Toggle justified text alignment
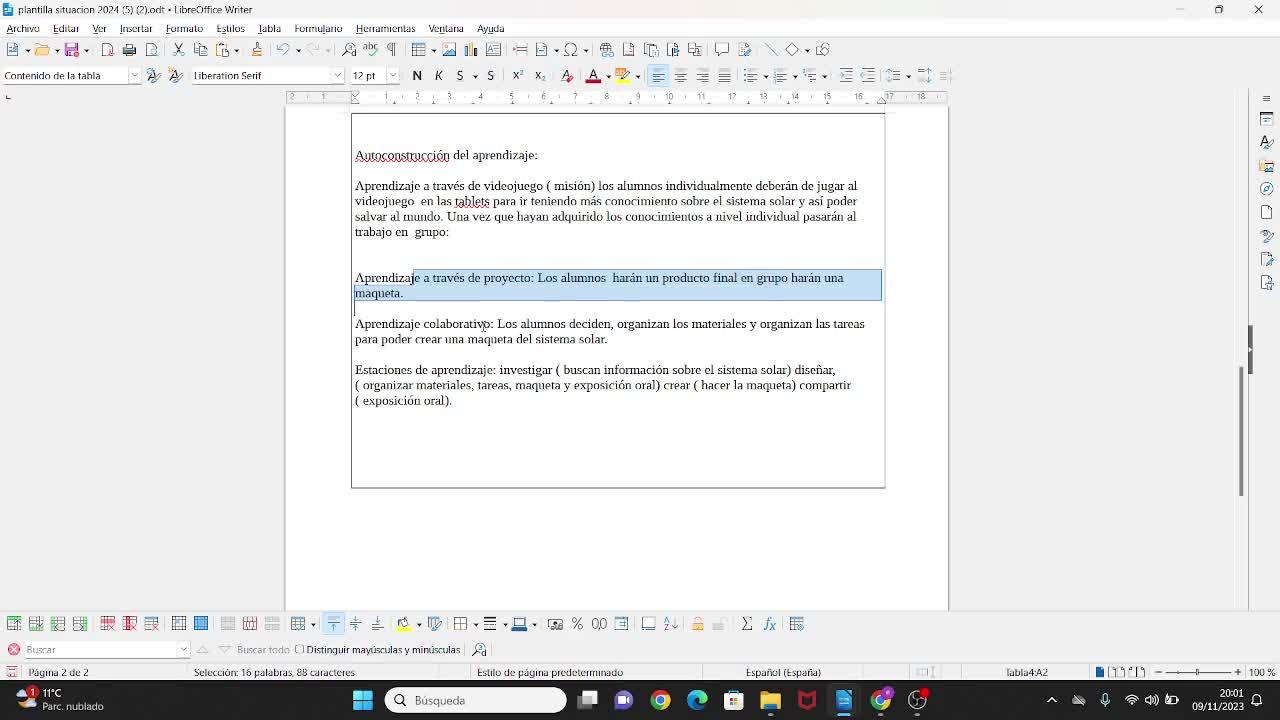 tap(724, 76)
